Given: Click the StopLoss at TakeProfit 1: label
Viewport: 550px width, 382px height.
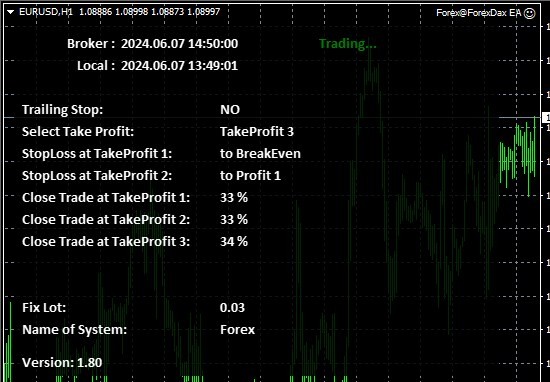Looking at the screenshot, I should pyautogui.click(x=97, y=154).
